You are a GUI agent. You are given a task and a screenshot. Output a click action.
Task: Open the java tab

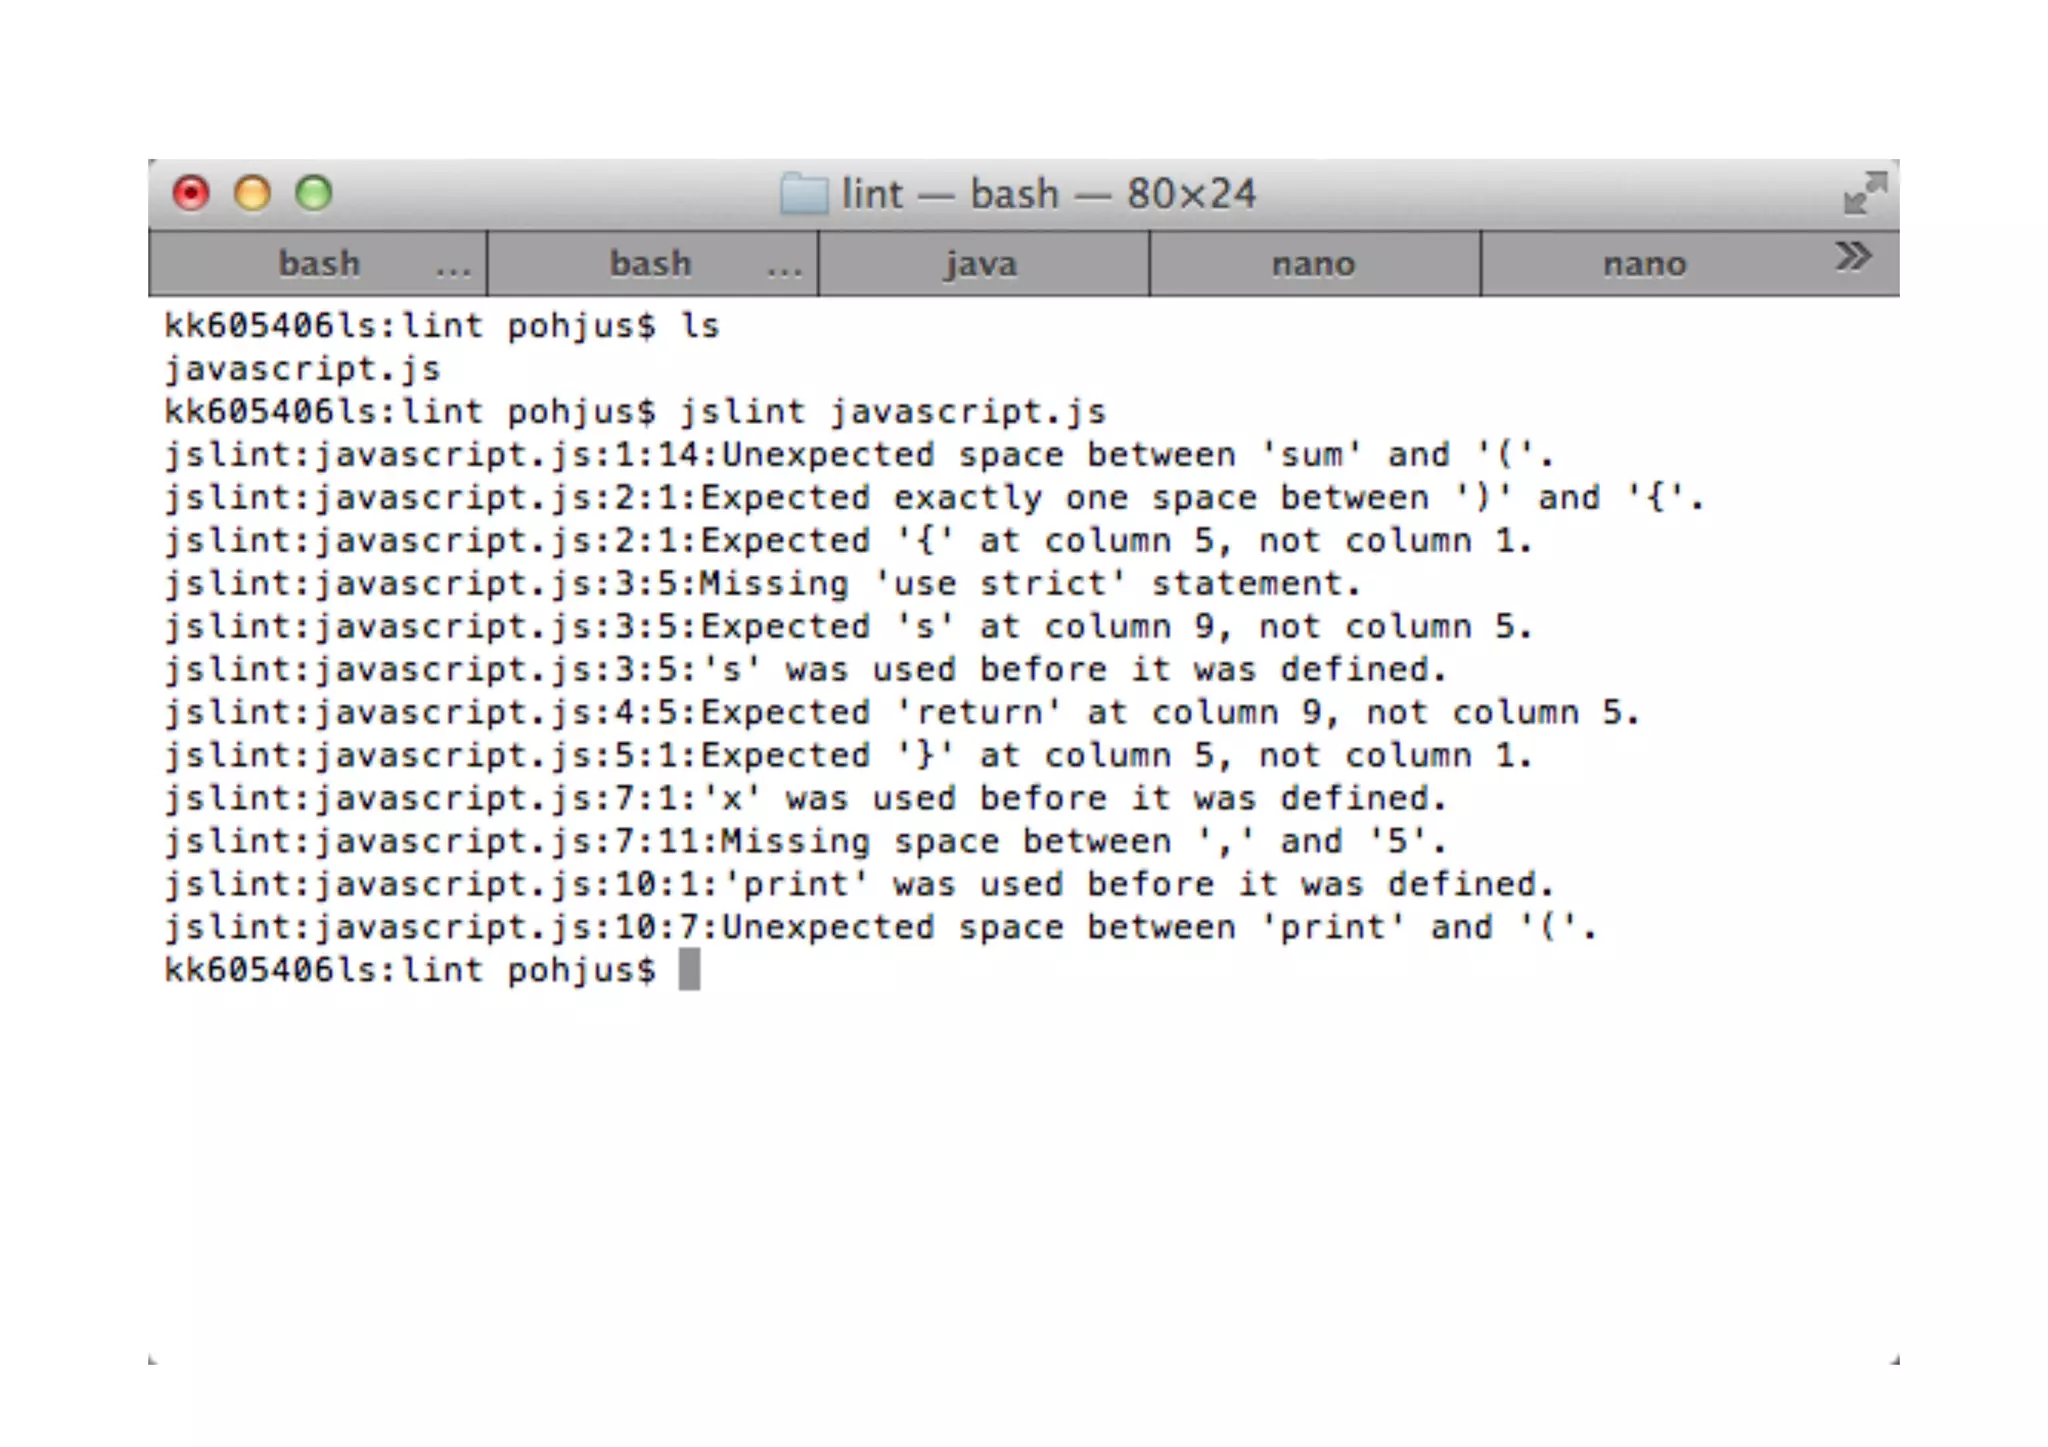[x=983, y=264]
